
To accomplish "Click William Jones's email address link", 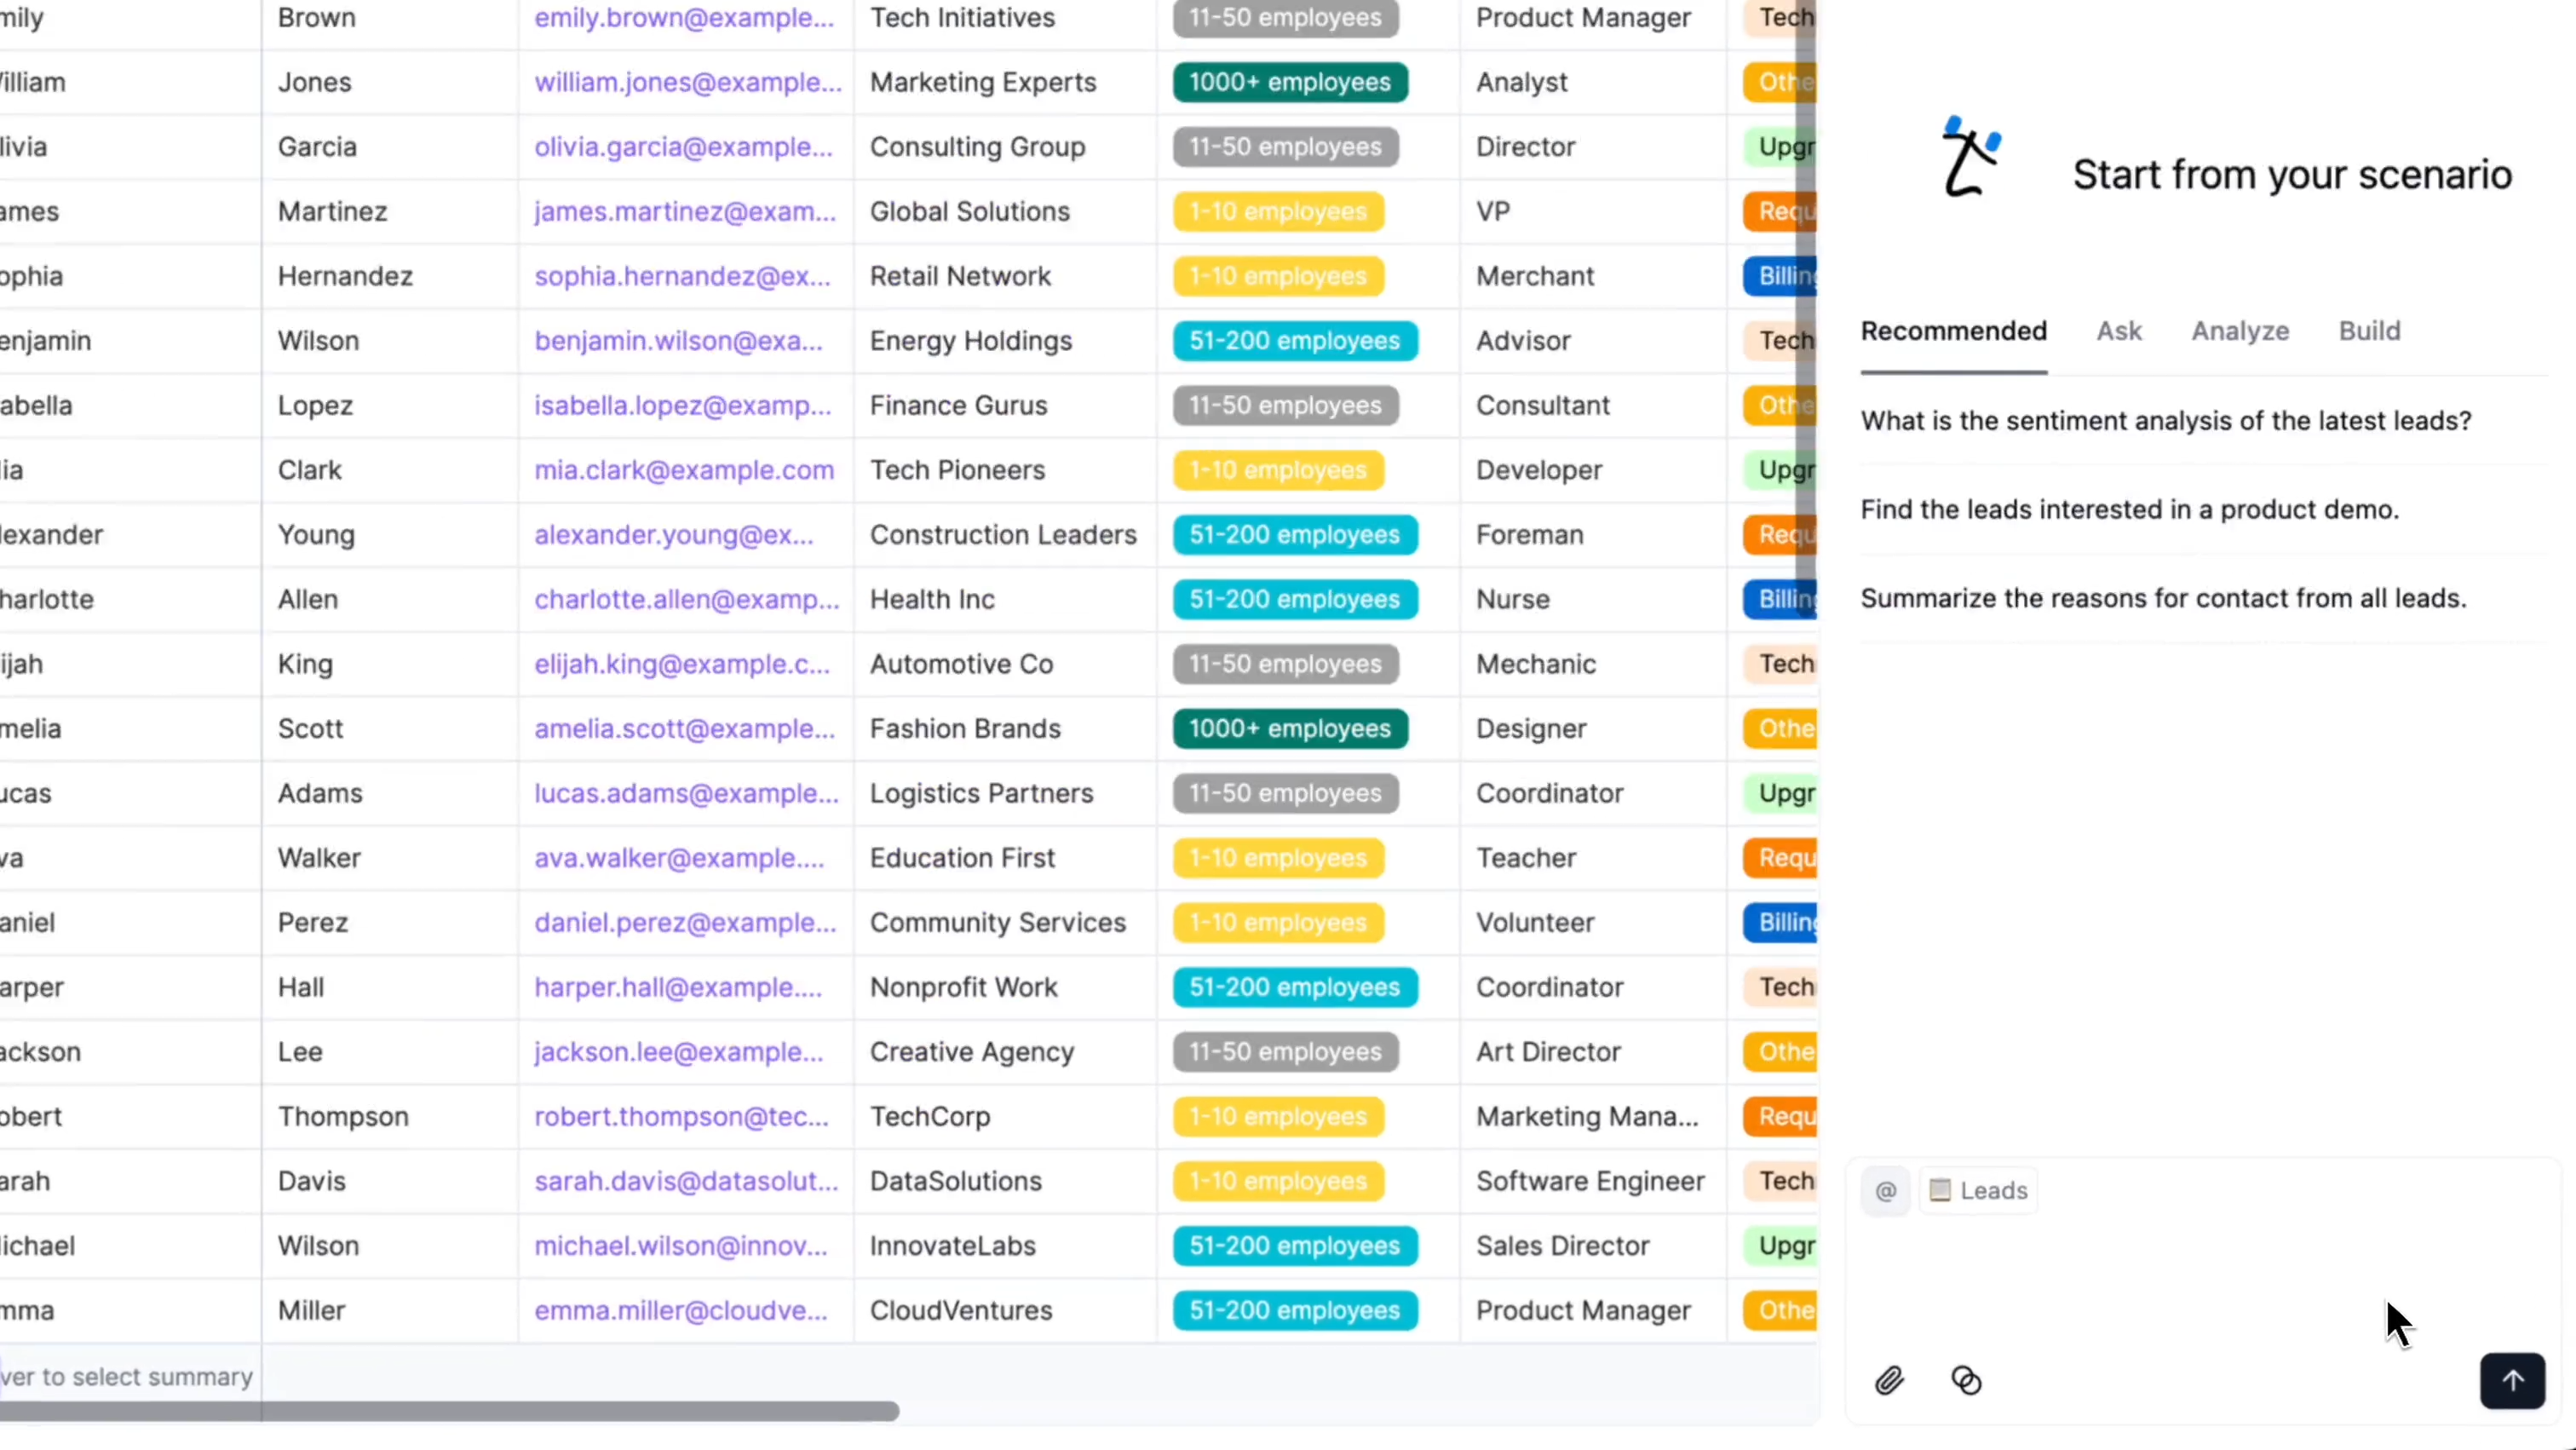I will tap(687, 82).
